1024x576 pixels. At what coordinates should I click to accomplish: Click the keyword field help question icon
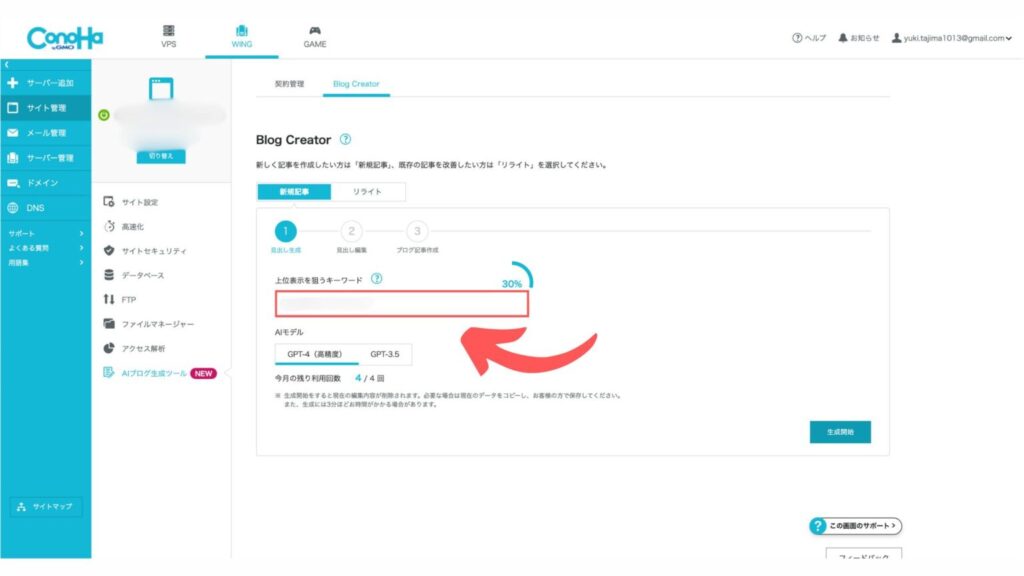pyautogui.click(x=377, y=279)
